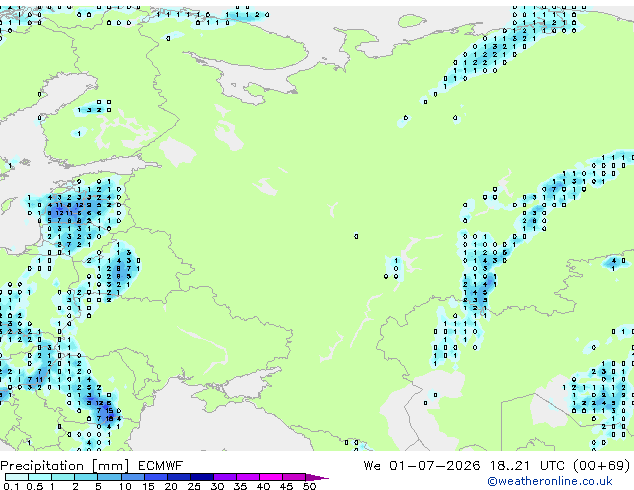Click the 'Precipitation [mm]' title text
The height and width of the screenshot is (490, 634).
coord(65,466)
